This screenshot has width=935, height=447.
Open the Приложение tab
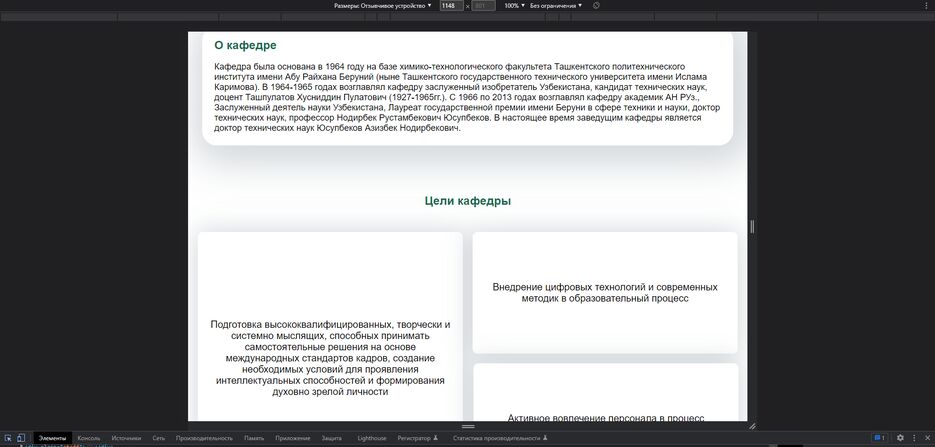click(x=293, y=438)
